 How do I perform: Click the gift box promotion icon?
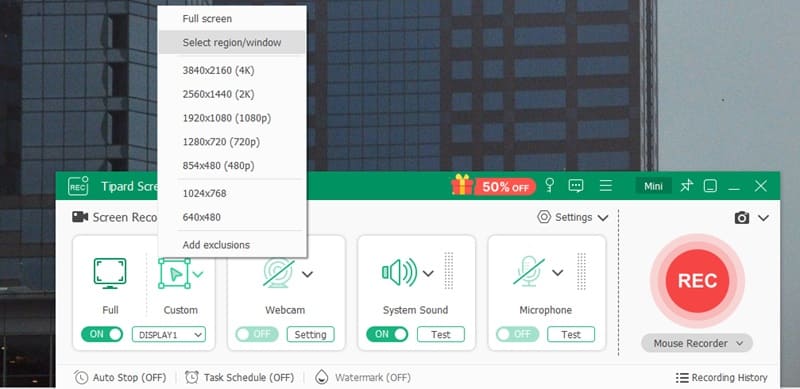[462, 185]
